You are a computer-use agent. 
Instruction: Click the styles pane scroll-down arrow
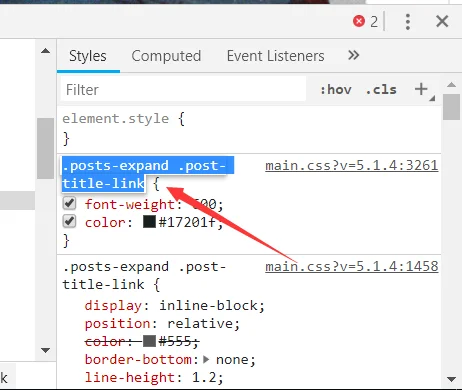pyautogui.click(x=452, y=379)
